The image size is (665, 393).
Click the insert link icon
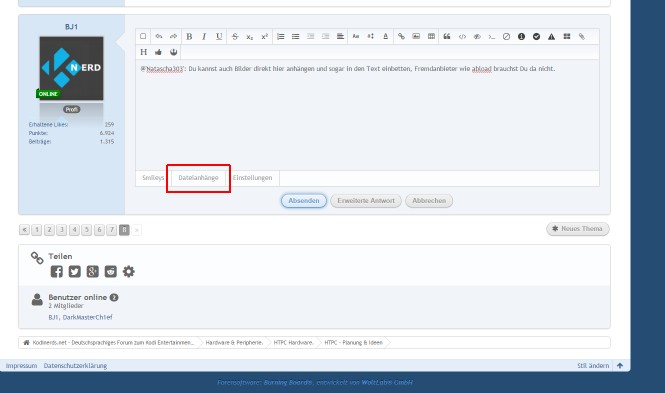401,36
